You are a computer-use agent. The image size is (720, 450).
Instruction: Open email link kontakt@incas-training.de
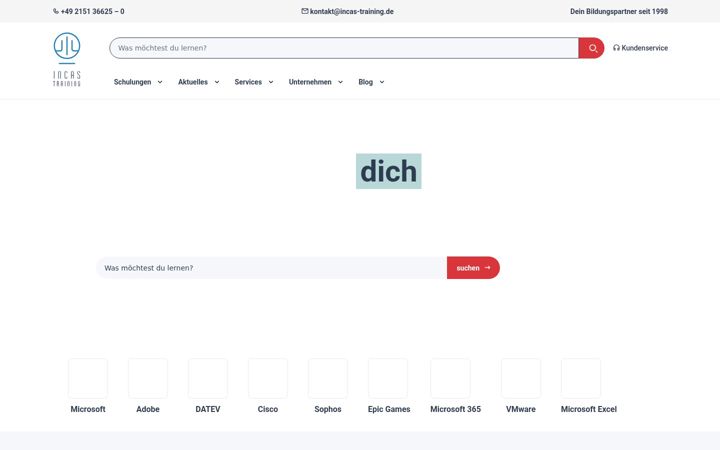pyautogui.click(x=352, y=11)
